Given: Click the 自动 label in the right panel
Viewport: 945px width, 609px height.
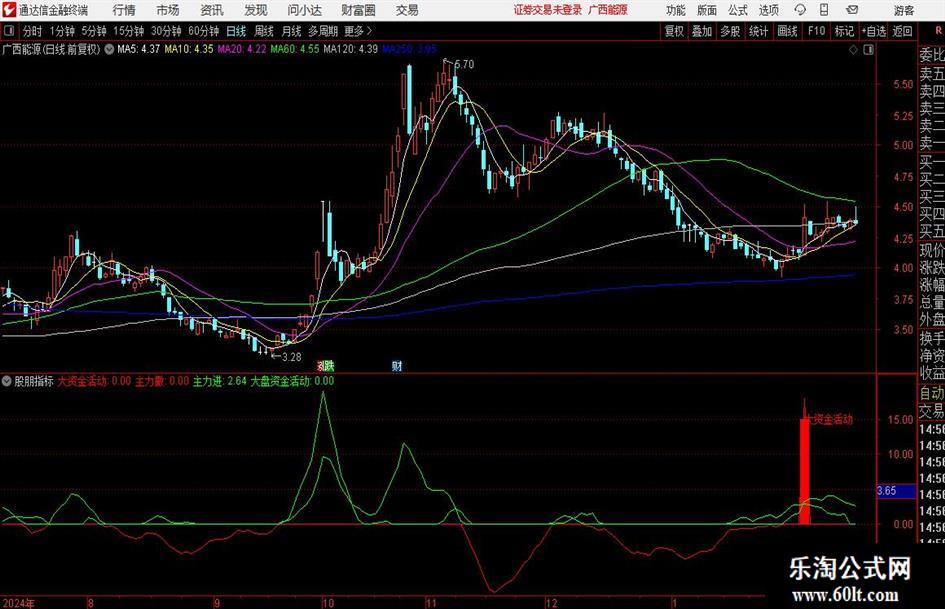Looking at the screenshot, I should point(931,393).
